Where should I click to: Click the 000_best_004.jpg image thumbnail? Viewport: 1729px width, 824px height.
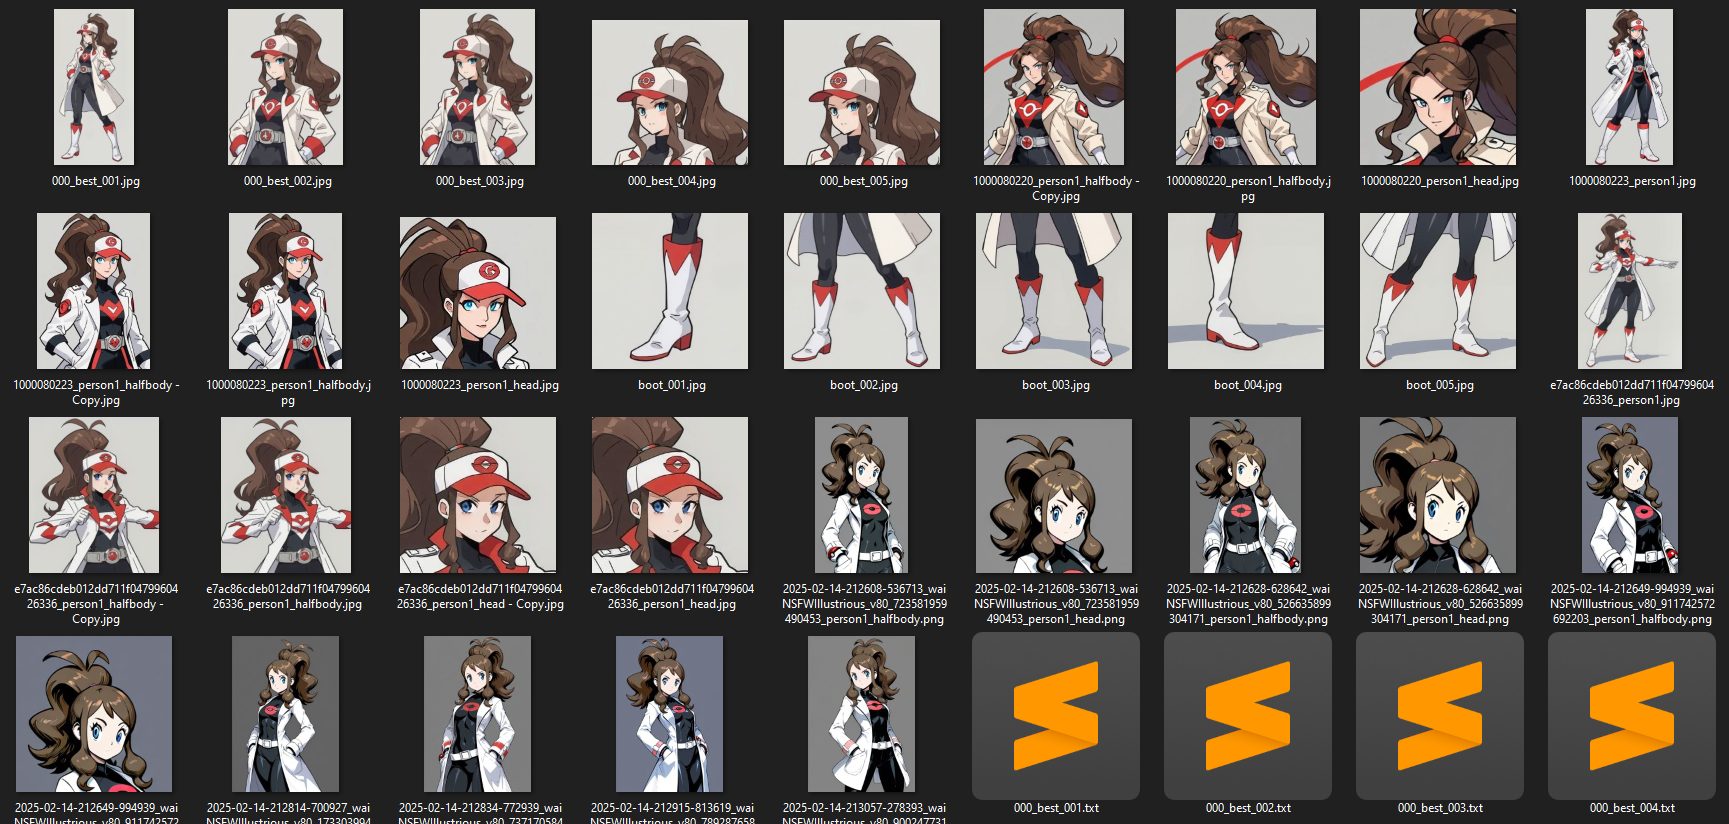tap(670, 92)
